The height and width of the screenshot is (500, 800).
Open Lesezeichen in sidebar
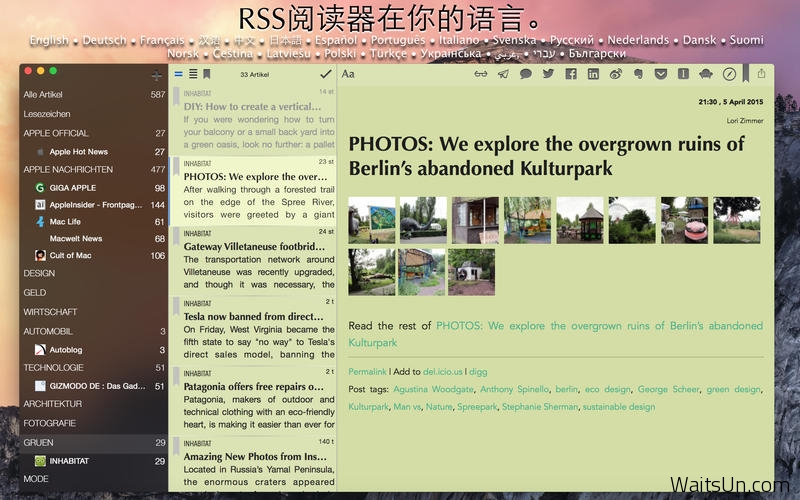(94, 114)
